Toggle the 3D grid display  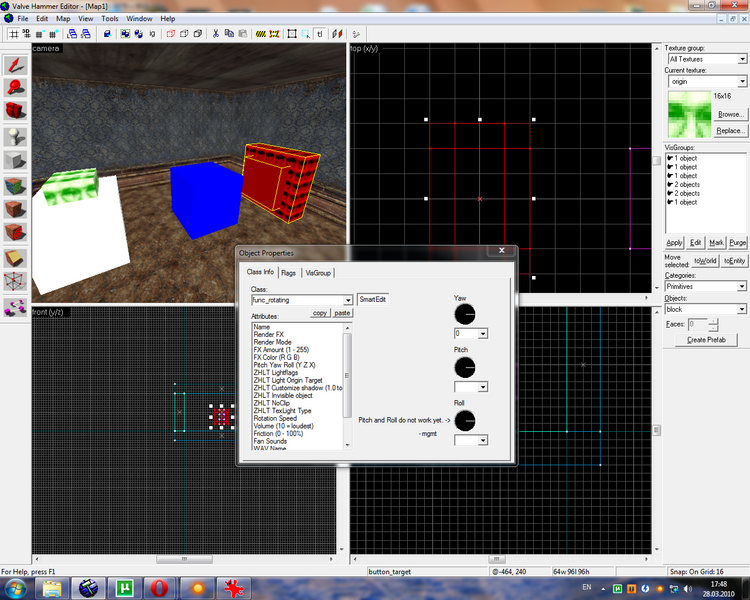tap(26, 34)
